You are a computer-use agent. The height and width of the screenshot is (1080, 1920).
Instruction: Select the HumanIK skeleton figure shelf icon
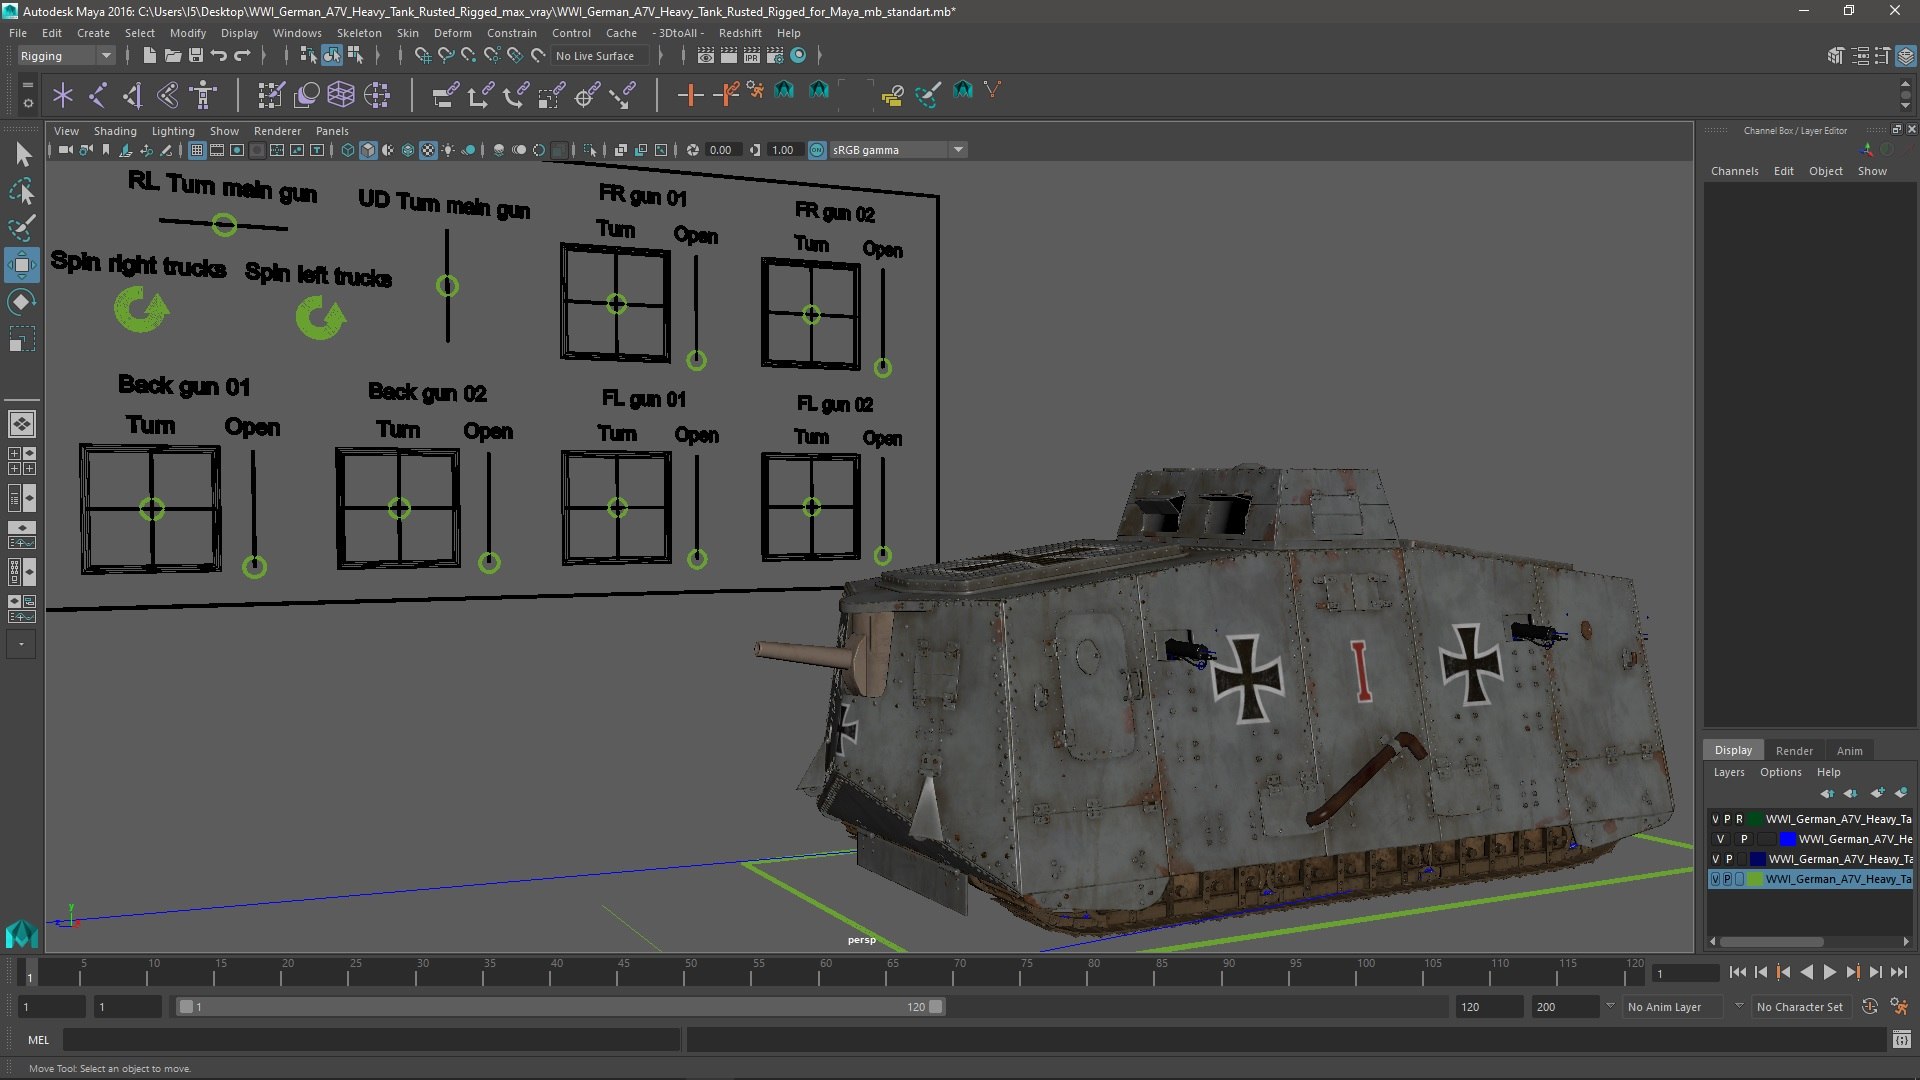pyautogui.click(x=203, y=95)
